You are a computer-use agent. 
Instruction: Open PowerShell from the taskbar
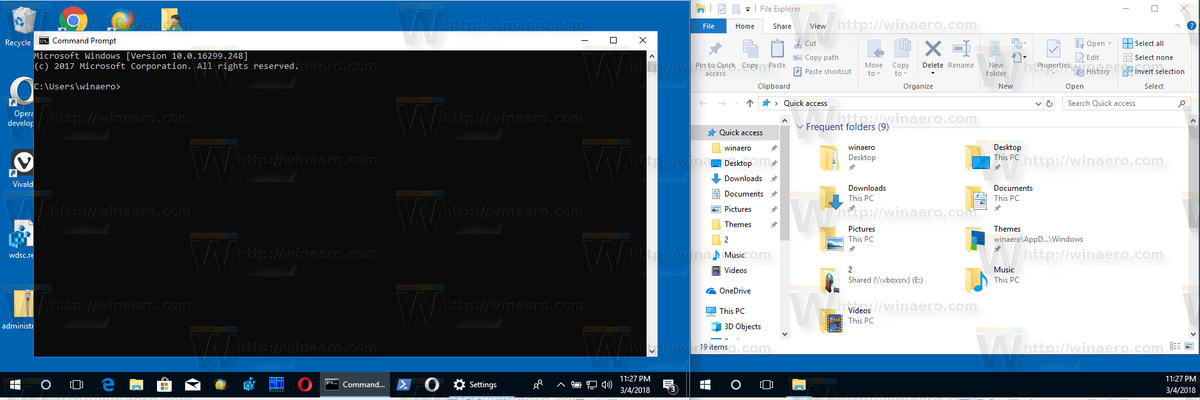405,384
